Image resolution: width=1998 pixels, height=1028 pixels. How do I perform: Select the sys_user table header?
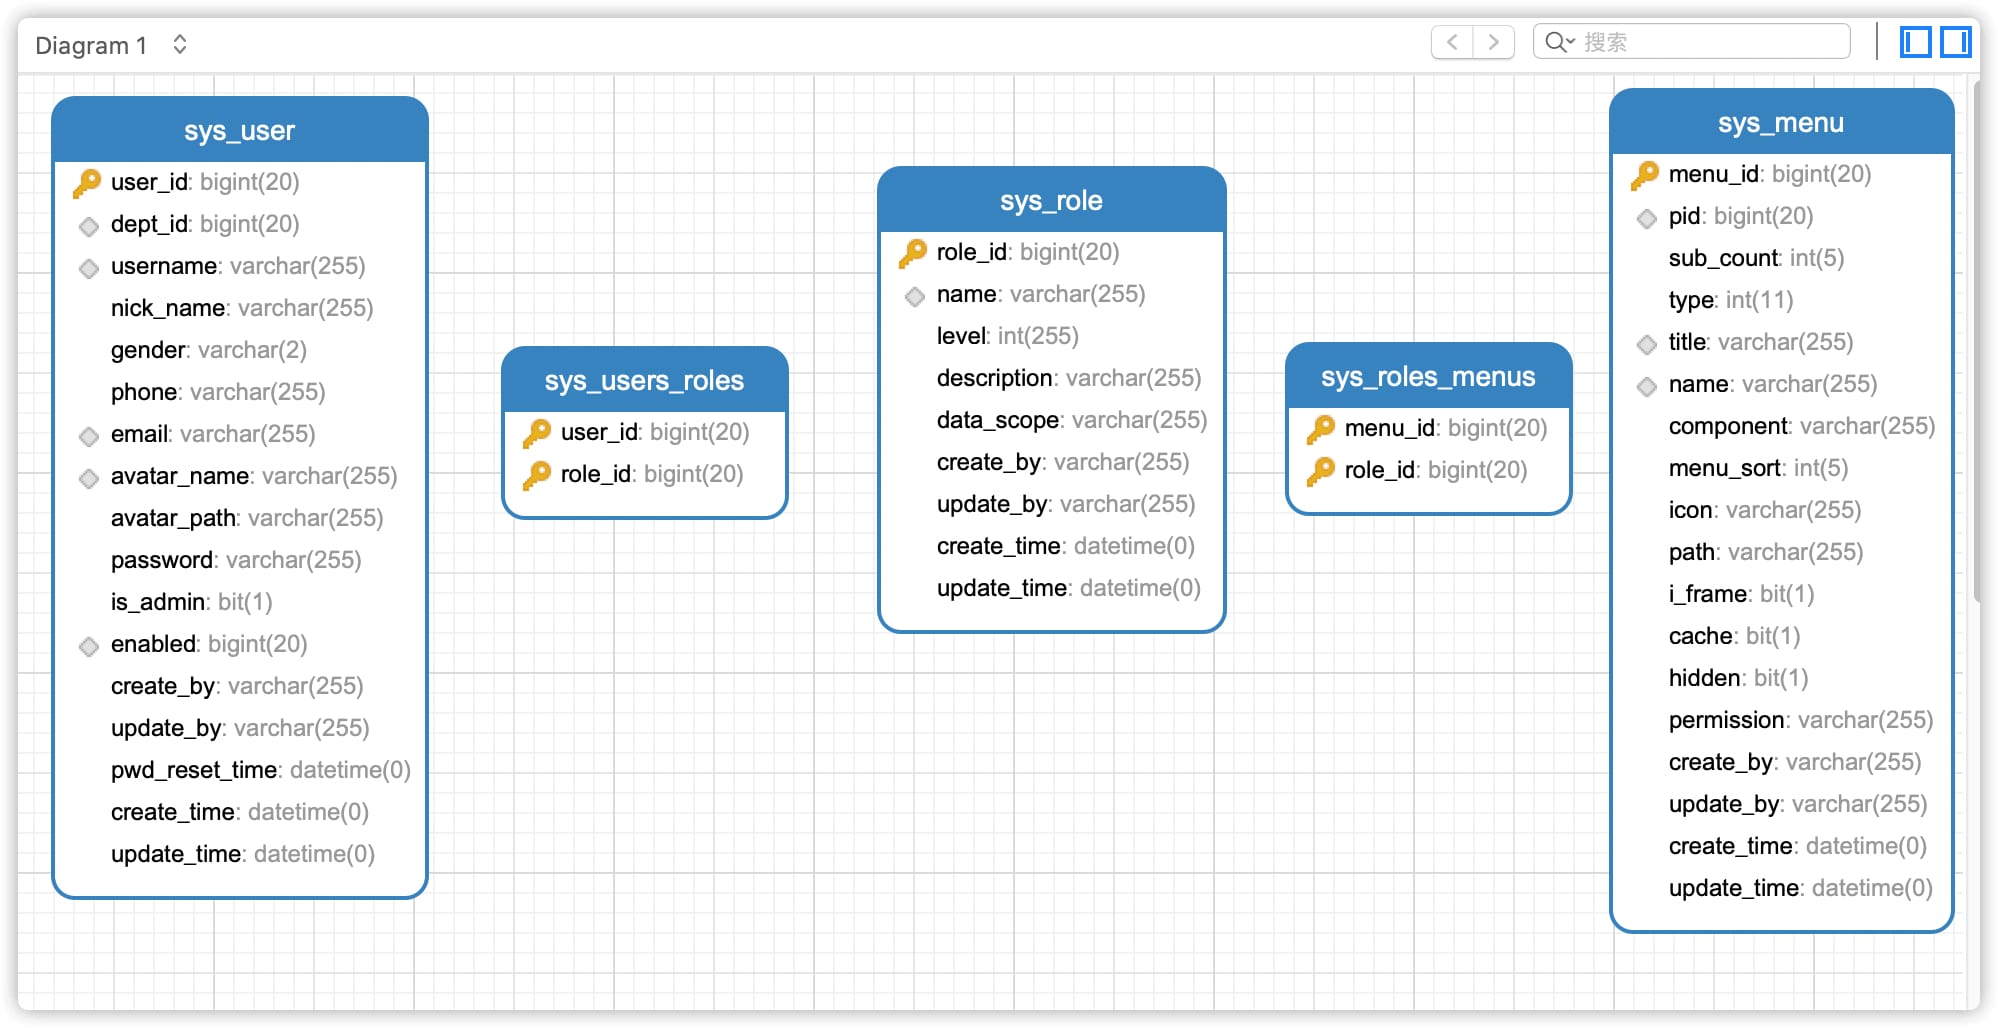(x=240, y=130)
